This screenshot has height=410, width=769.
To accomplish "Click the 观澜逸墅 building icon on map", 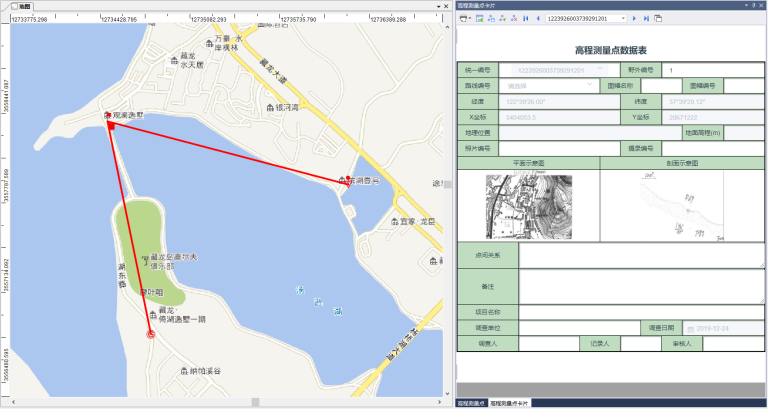I will (x=107, y=115).
